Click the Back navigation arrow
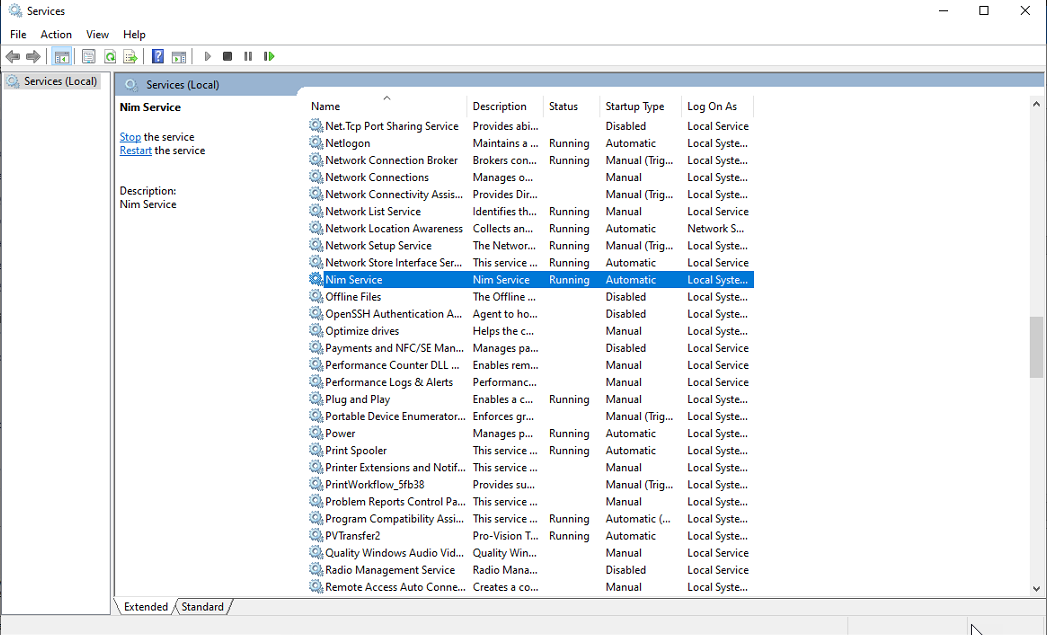This screenshot has height=635, width=1047. 12,56
